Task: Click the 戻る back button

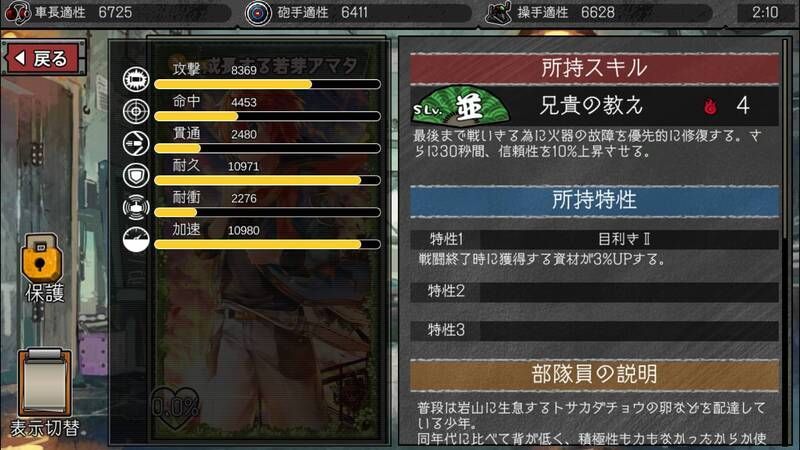Action: (x=43, y=58)
